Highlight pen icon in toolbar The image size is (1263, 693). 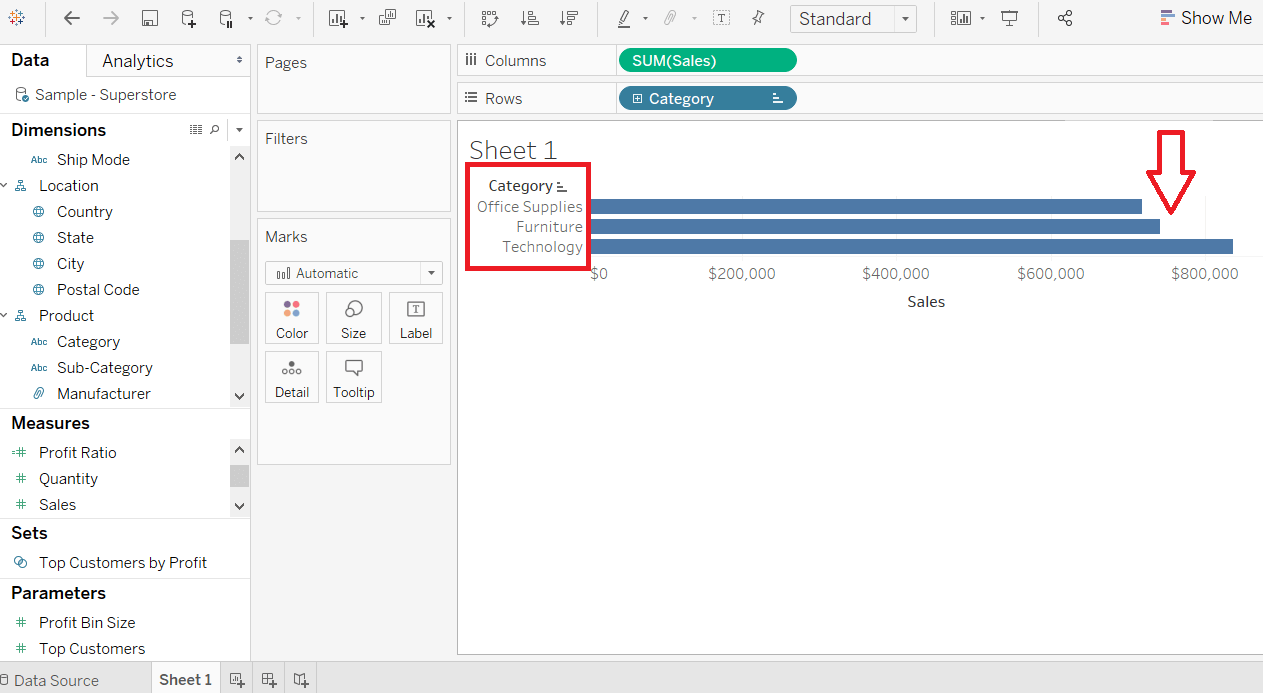pyautogui.click(x=624, y=18)
